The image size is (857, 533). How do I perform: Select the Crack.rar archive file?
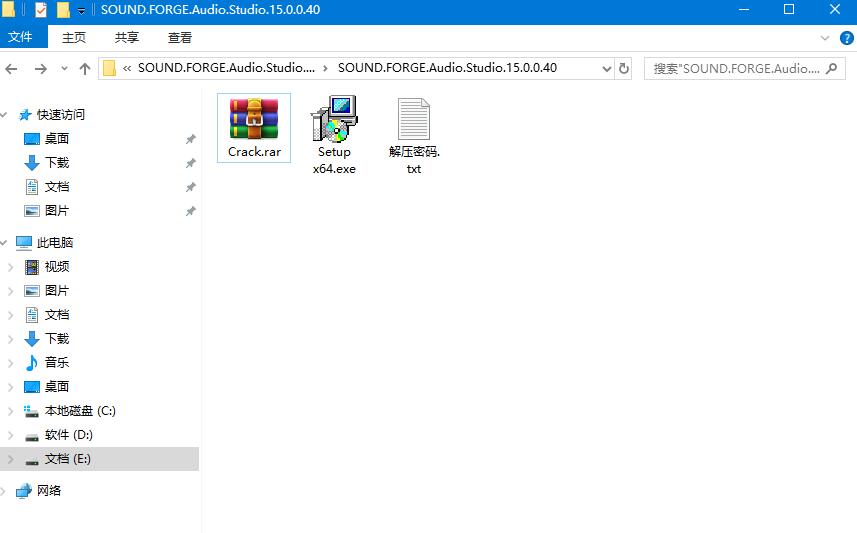pos(254,128)
